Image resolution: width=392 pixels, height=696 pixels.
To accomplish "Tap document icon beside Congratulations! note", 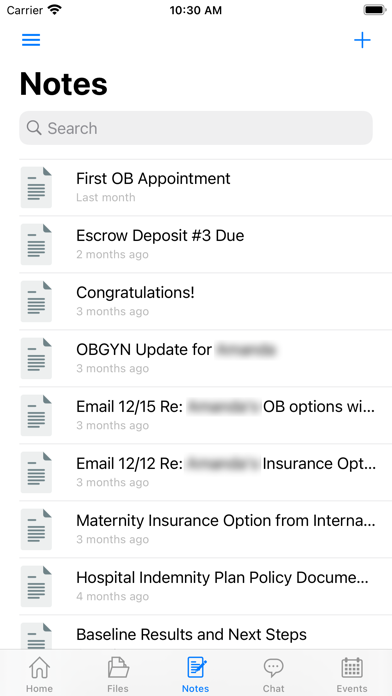I will tap(36, 301).
